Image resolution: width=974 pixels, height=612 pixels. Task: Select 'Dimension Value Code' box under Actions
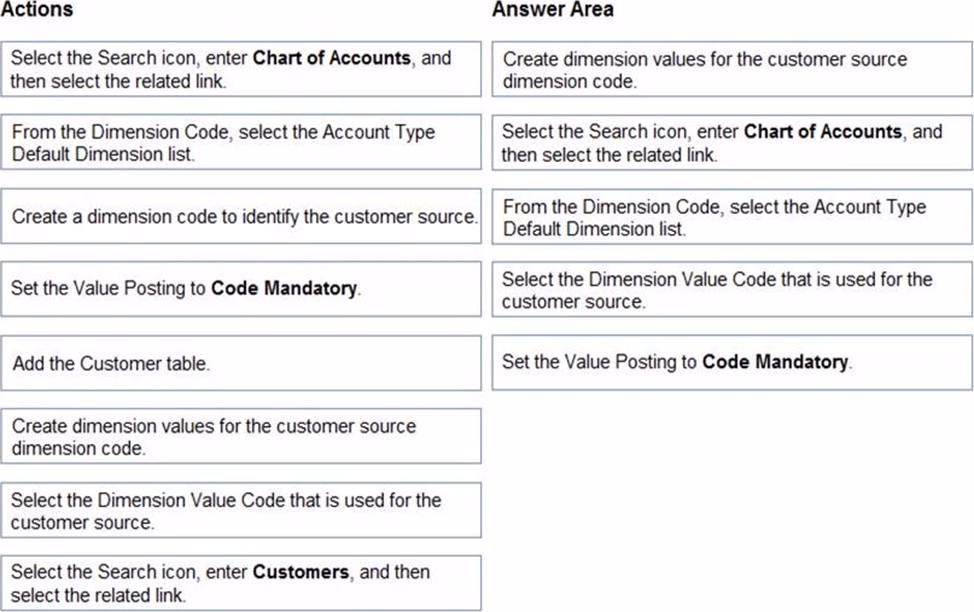[x=241, y=510]
